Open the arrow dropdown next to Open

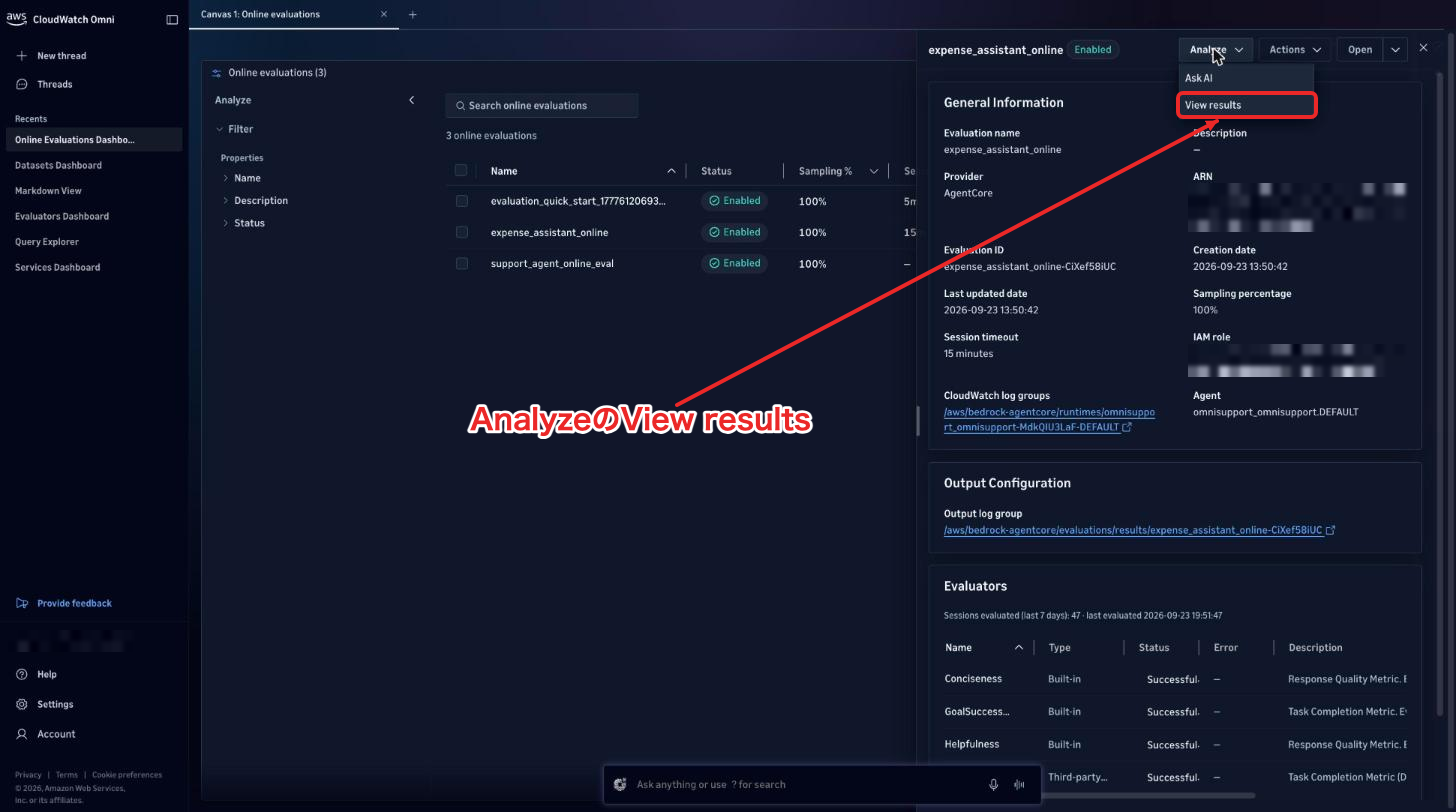(x=1395, y=49)
